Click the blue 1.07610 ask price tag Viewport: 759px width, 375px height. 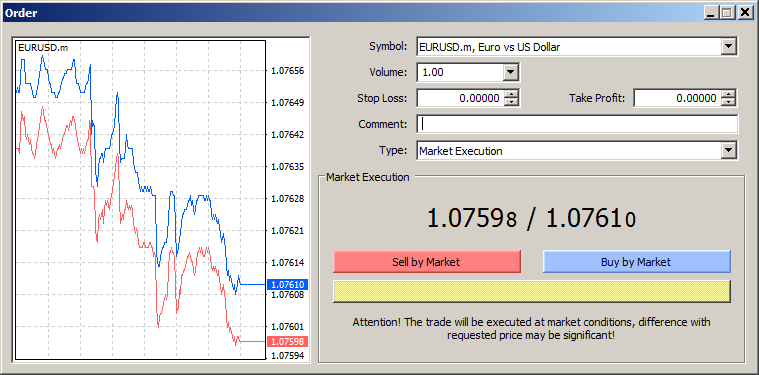pyautogui.click(x=288, y=285)
